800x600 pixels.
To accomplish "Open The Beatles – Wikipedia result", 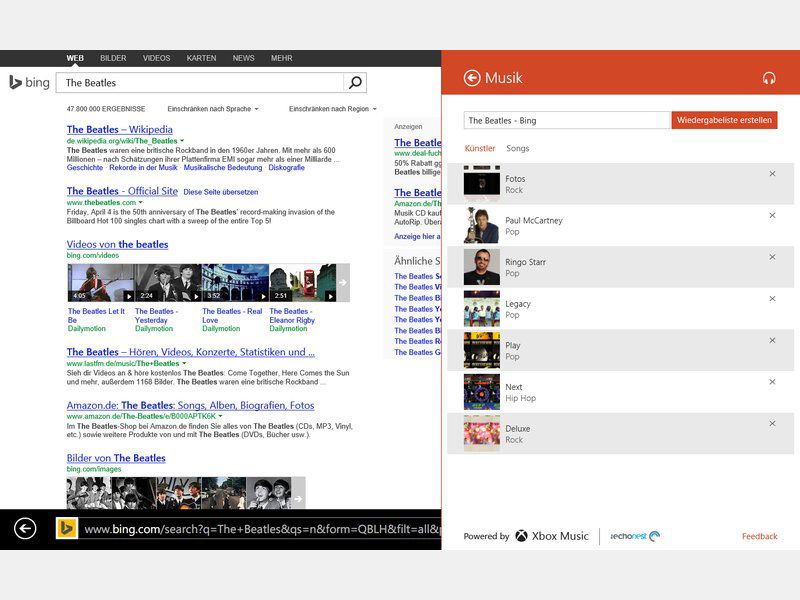I will (119, 130).
